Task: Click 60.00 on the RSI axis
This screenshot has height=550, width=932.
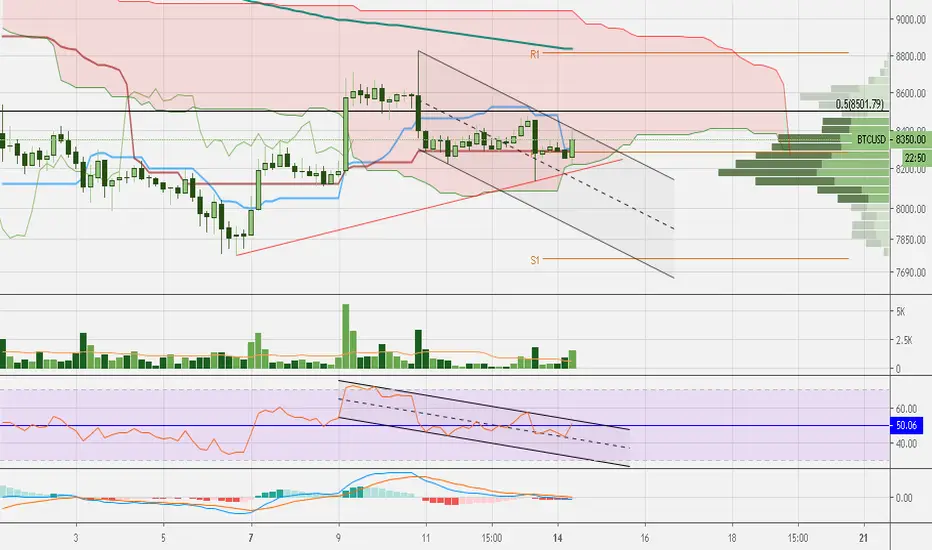Action: [x=906, y=408]
